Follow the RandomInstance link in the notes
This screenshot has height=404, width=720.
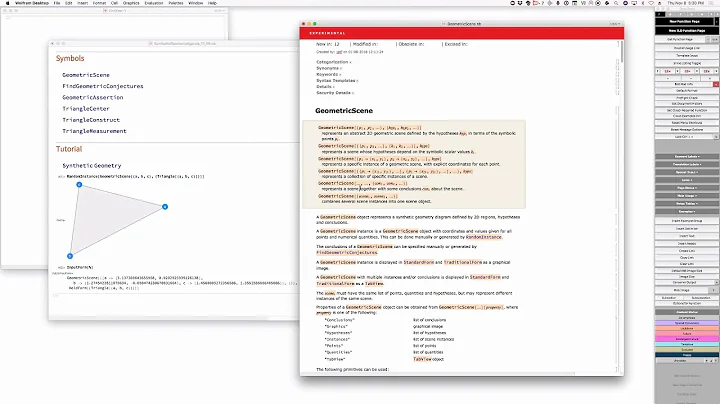pos(484,237)
